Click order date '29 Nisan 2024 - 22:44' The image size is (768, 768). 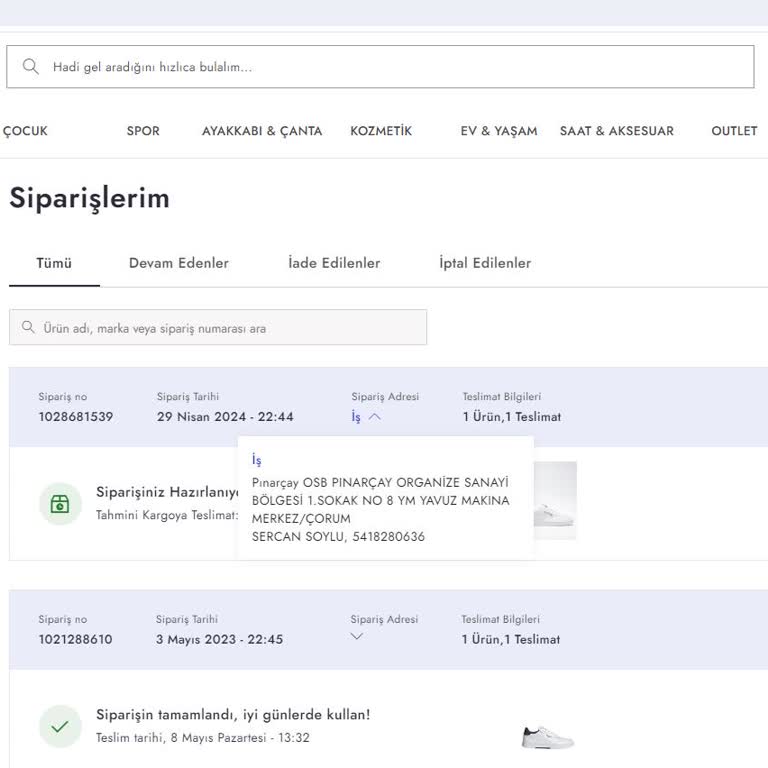point(225,417)
